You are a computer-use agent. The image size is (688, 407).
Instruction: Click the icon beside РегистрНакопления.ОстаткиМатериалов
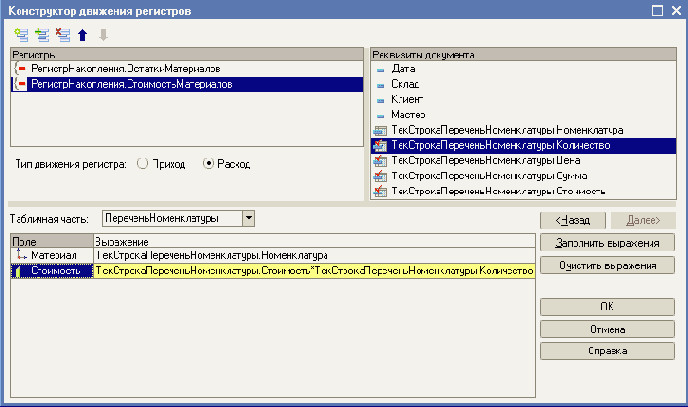click(22, 68)
